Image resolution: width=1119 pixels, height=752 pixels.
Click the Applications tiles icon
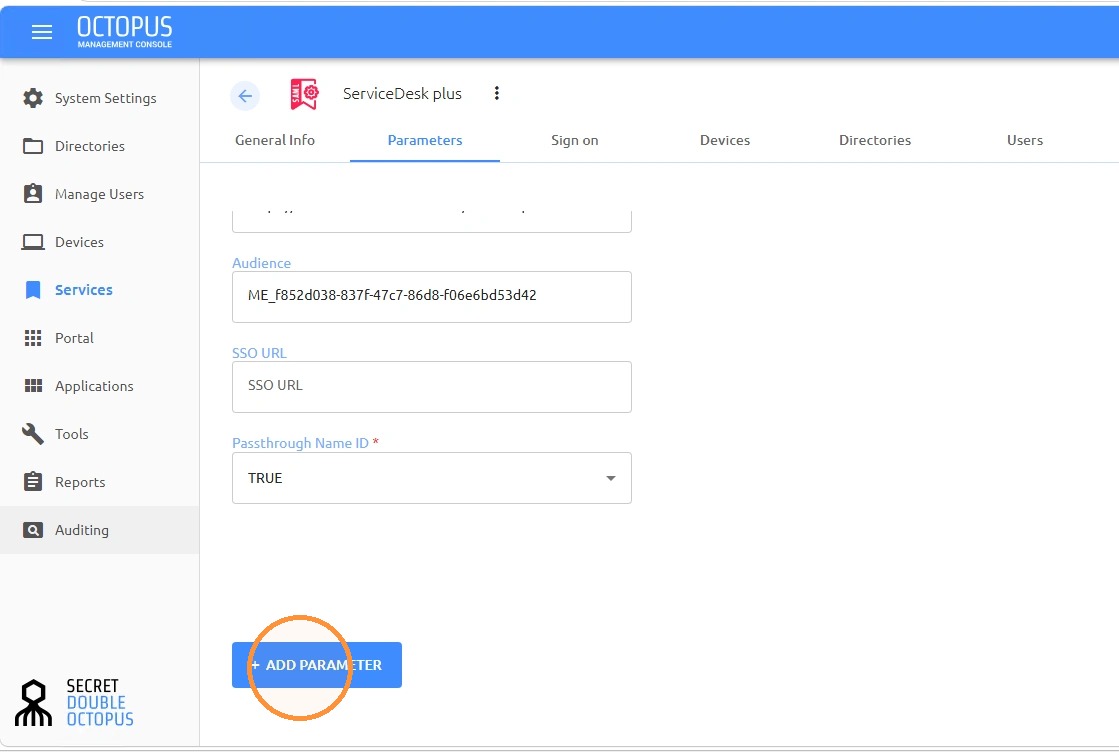pos(33,386)
